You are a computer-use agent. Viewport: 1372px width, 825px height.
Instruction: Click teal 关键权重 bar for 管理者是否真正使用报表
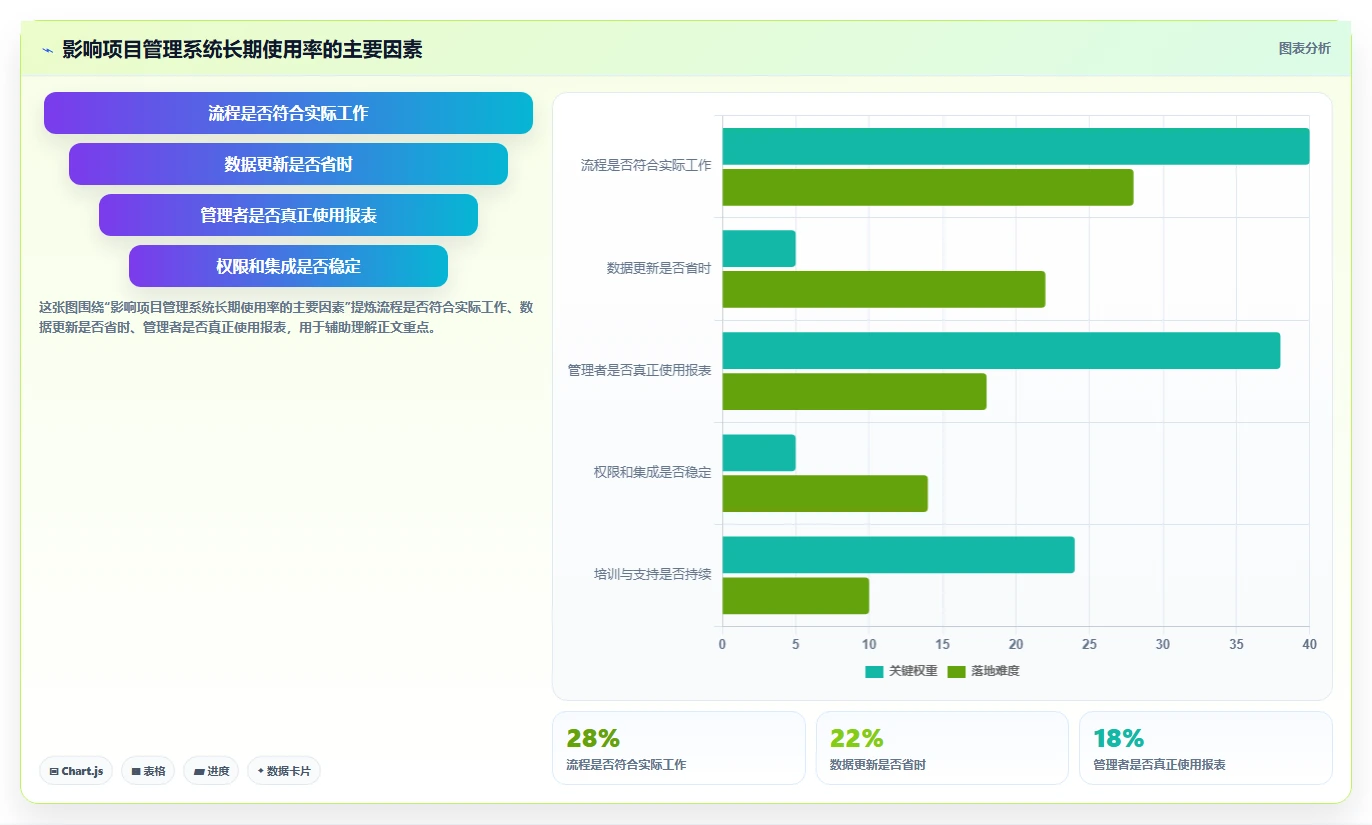[x=1001, y=351]
